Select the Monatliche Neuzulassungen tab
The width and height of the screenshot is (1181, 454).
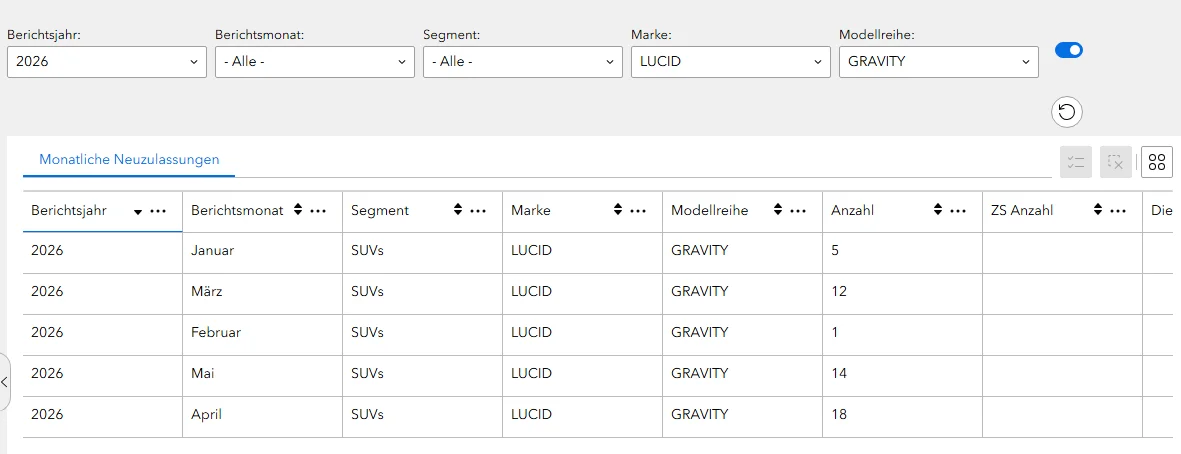129,160
